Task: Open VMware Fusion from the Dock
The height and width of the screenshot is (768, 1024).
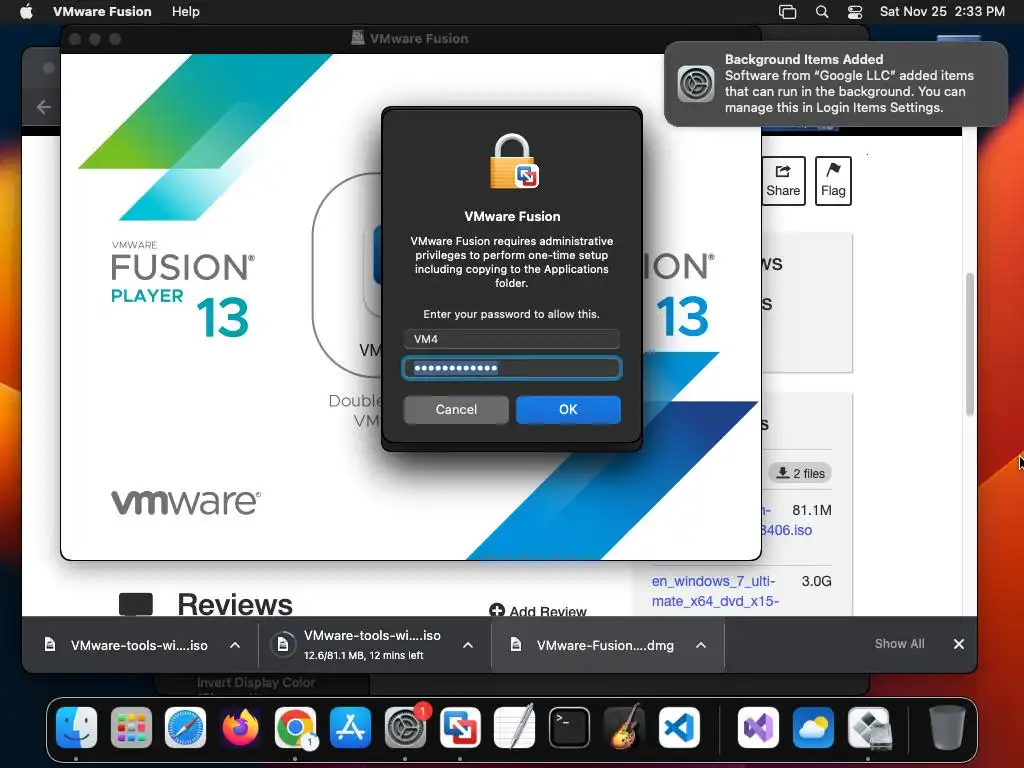Action: [460, 727]
